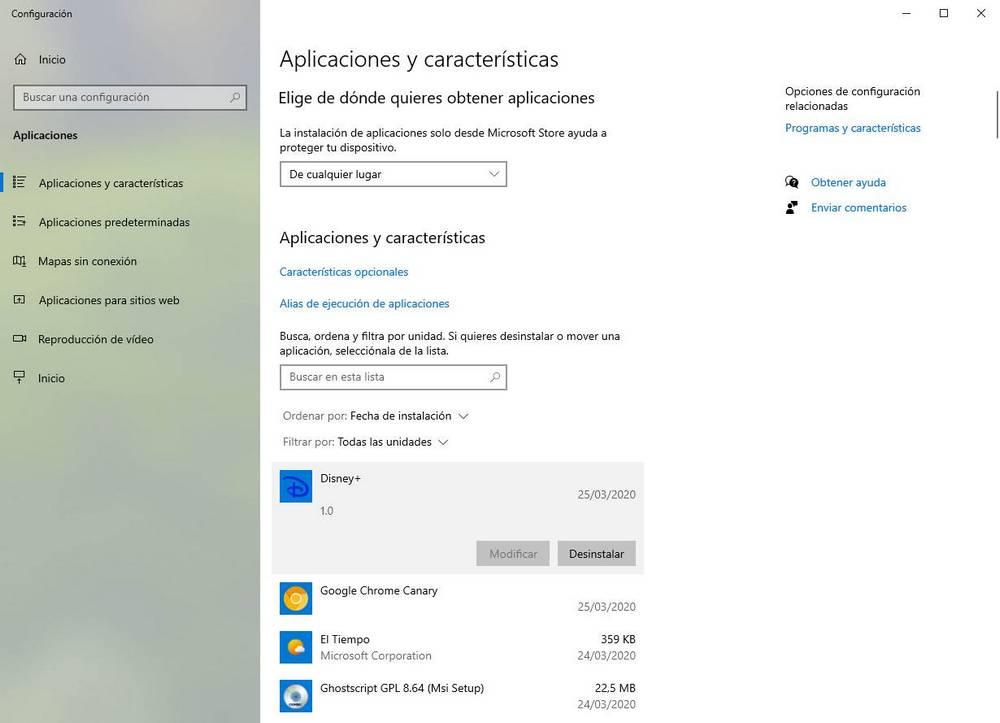
Task: Click the Ghostscript GPL disc icon
Action: [x=296, y=696]
